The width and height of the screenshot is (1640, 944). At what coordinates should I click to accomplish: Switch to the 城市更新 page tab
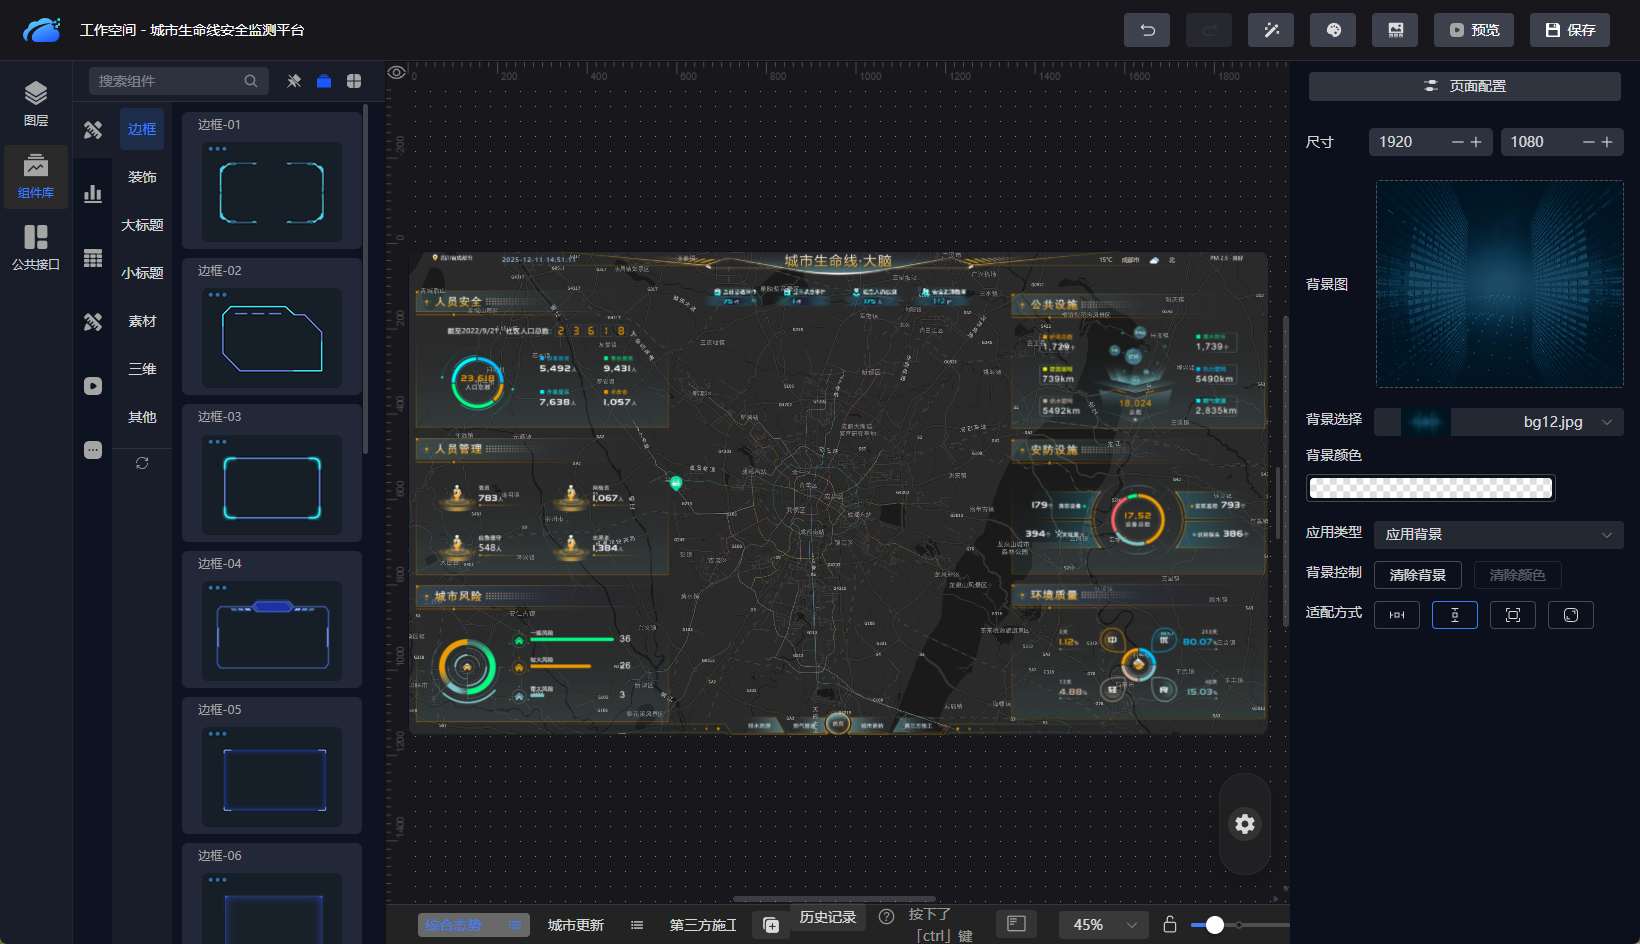coord(576,925)
